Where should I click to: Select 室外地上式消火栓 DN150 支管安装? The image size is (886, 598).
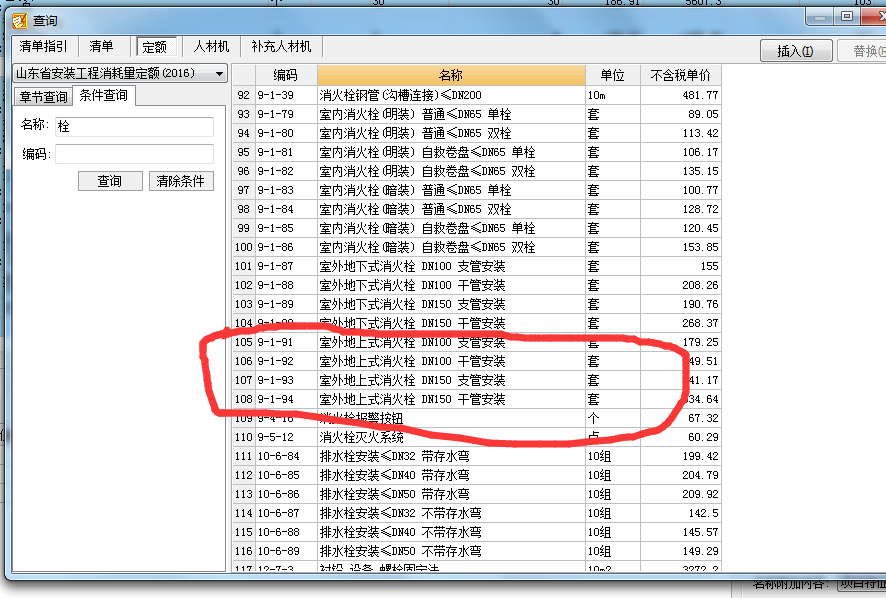click(477, 380)
